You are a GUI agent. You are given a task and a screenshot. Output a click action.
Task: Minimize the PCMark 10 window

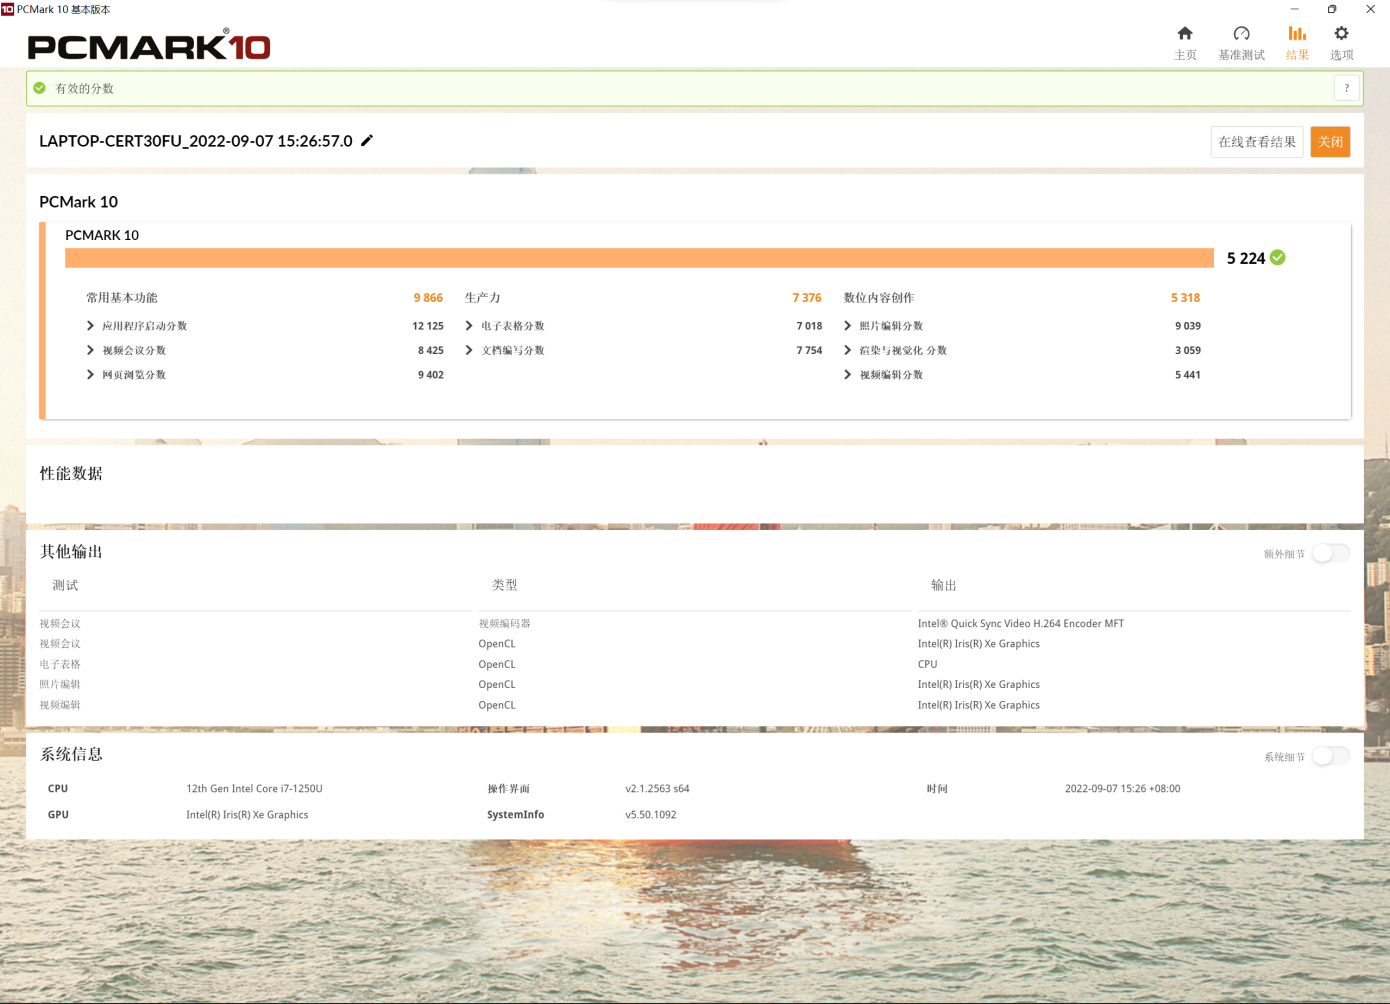pos(1294,9)
